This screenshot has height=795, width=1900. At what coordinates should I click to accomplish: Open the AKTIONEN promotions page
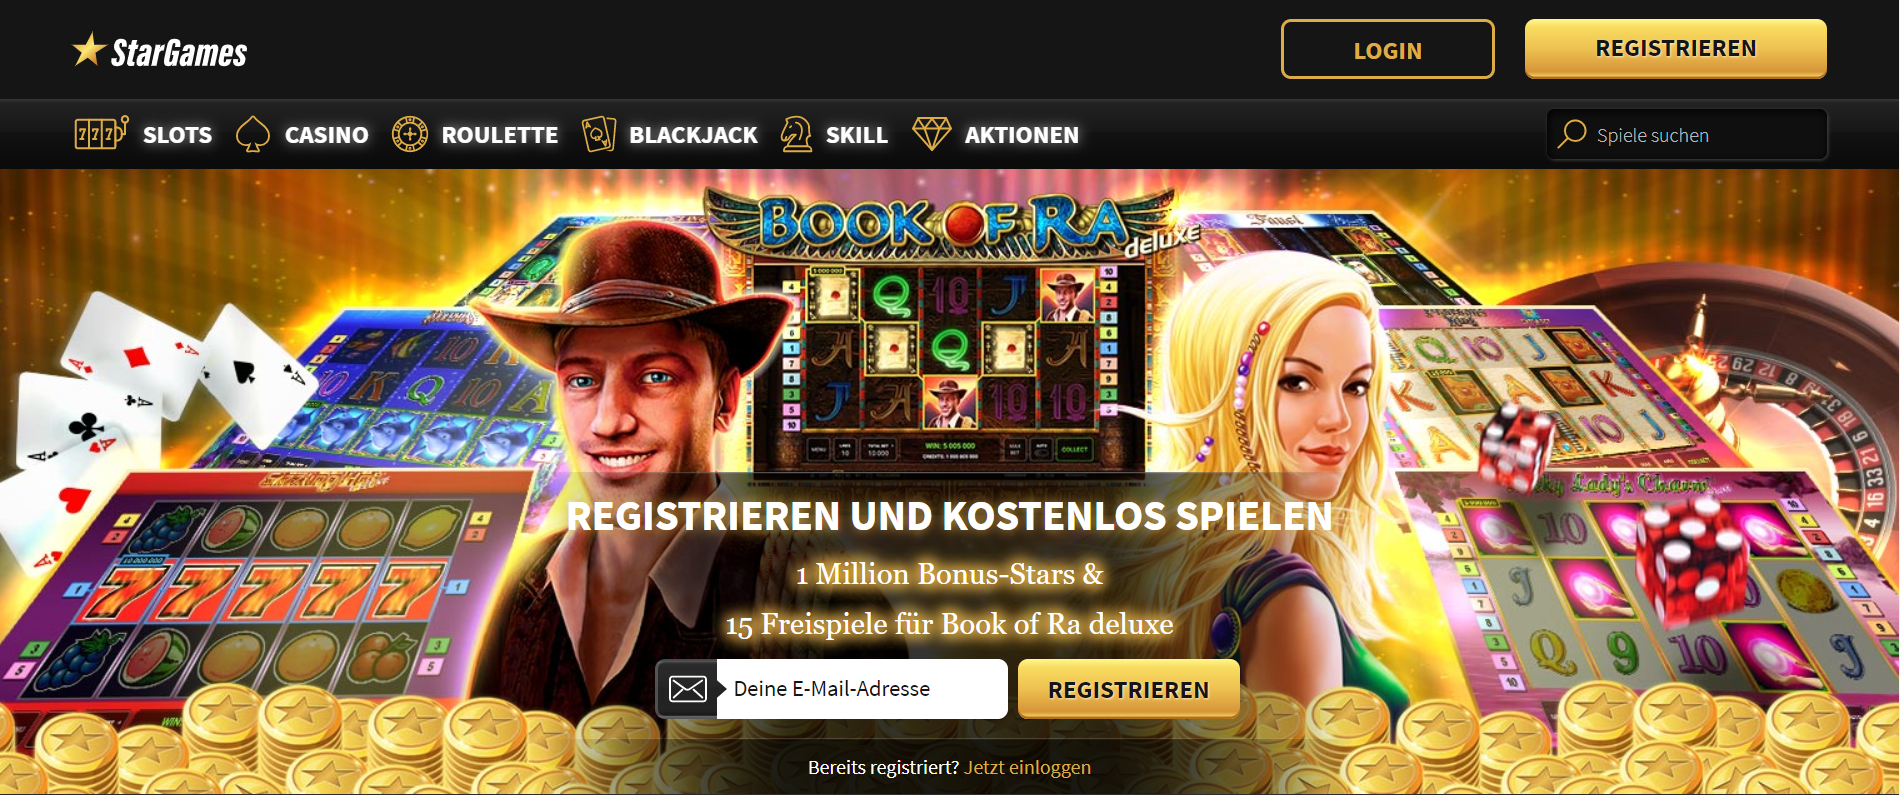tap(1022, 135)
